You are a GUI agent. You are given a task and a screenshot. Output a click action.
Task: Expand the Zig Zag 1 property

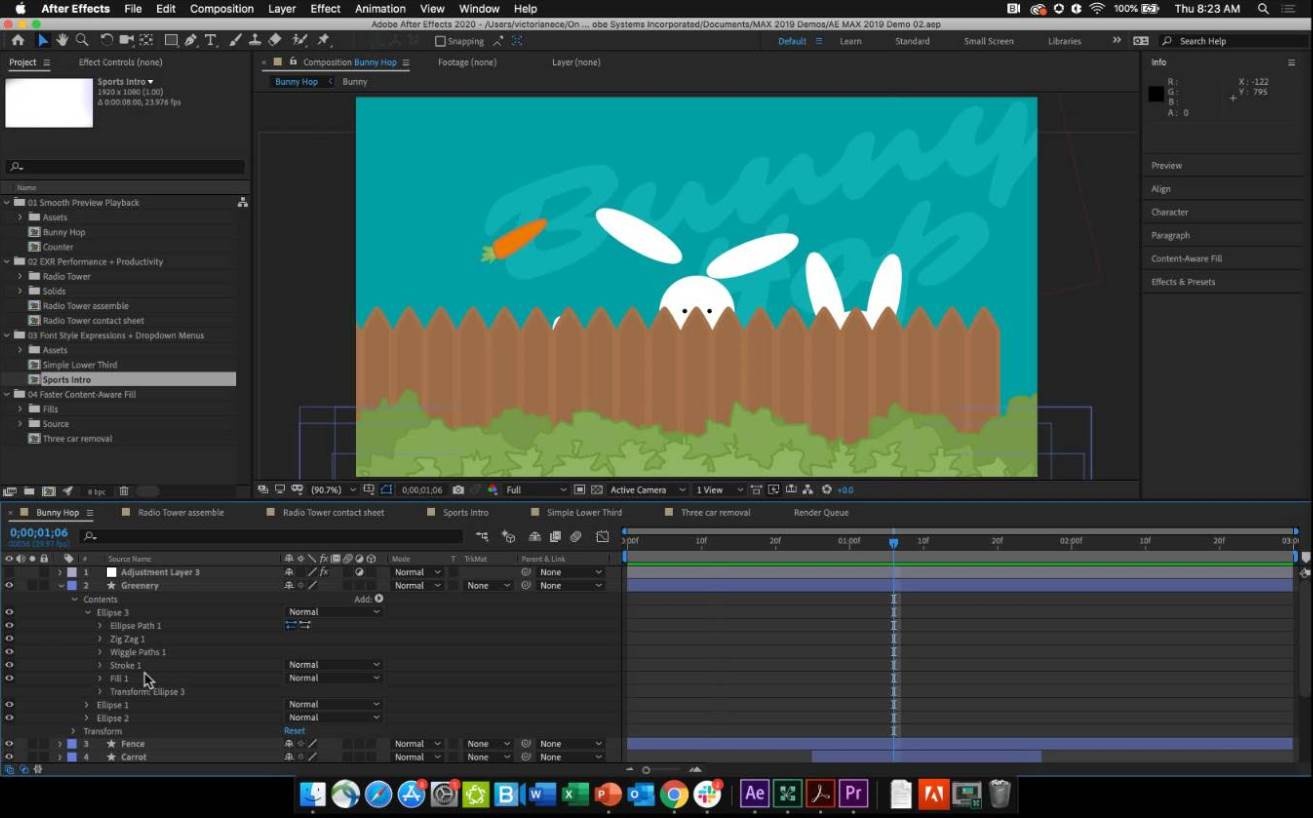[100, 639]
